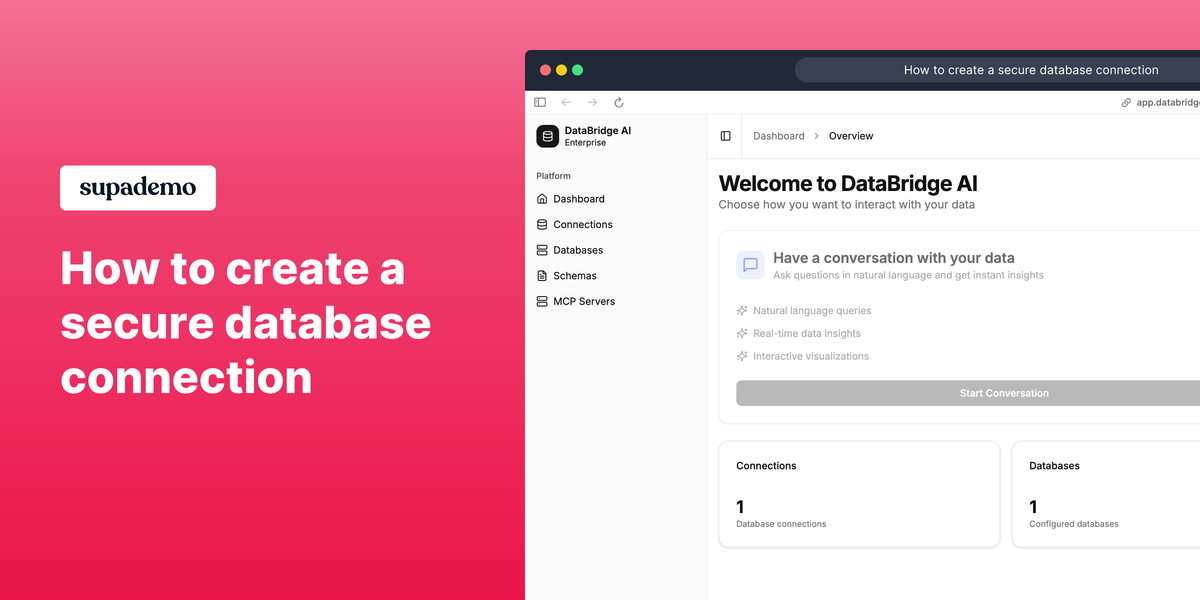Click the Databases icon in the sidebar
Screen dimensions: 1200x600
coord(542,250)
